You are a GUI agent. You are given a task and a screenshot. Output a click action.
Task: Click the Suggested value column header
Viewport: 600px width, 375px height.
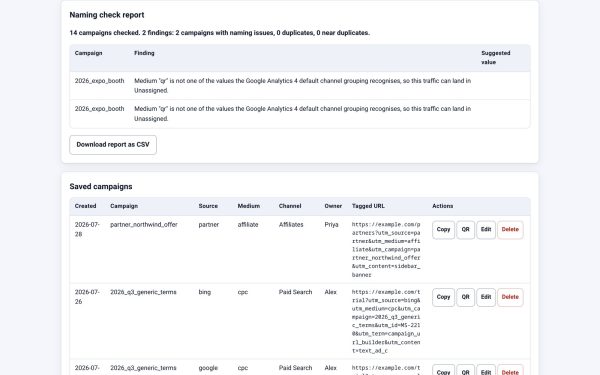pos(496,58)
